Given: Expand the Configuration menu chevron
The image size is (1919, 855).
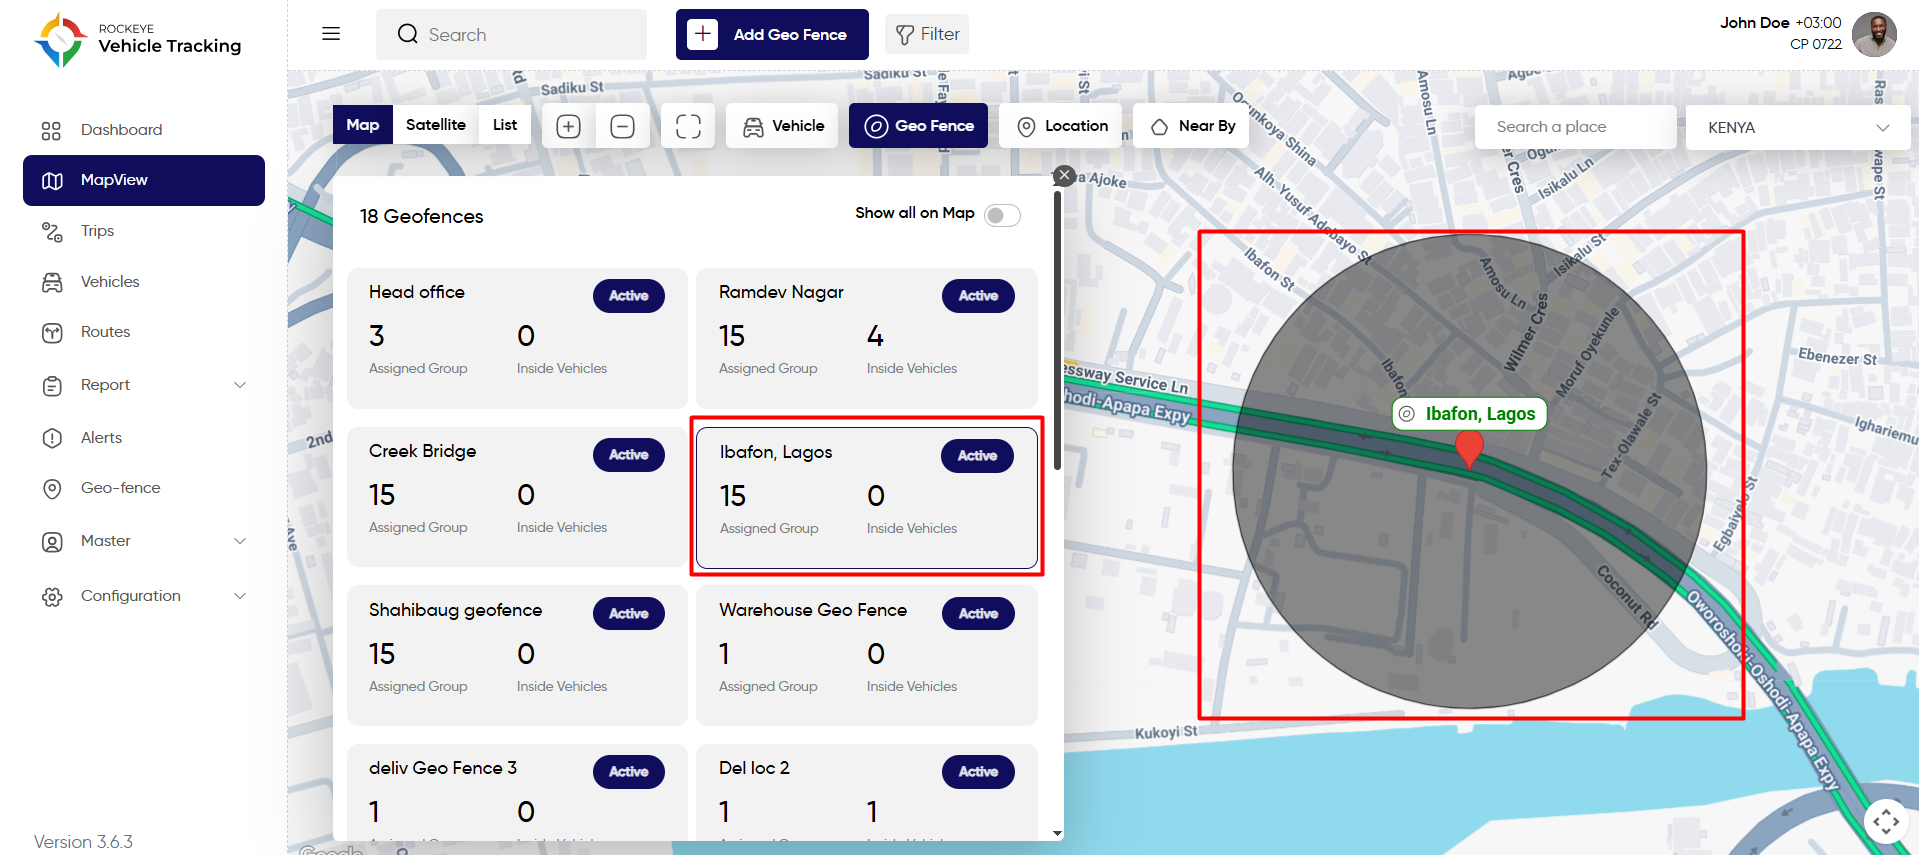Looking at the screenshot, I should click(x=240, y=596).
